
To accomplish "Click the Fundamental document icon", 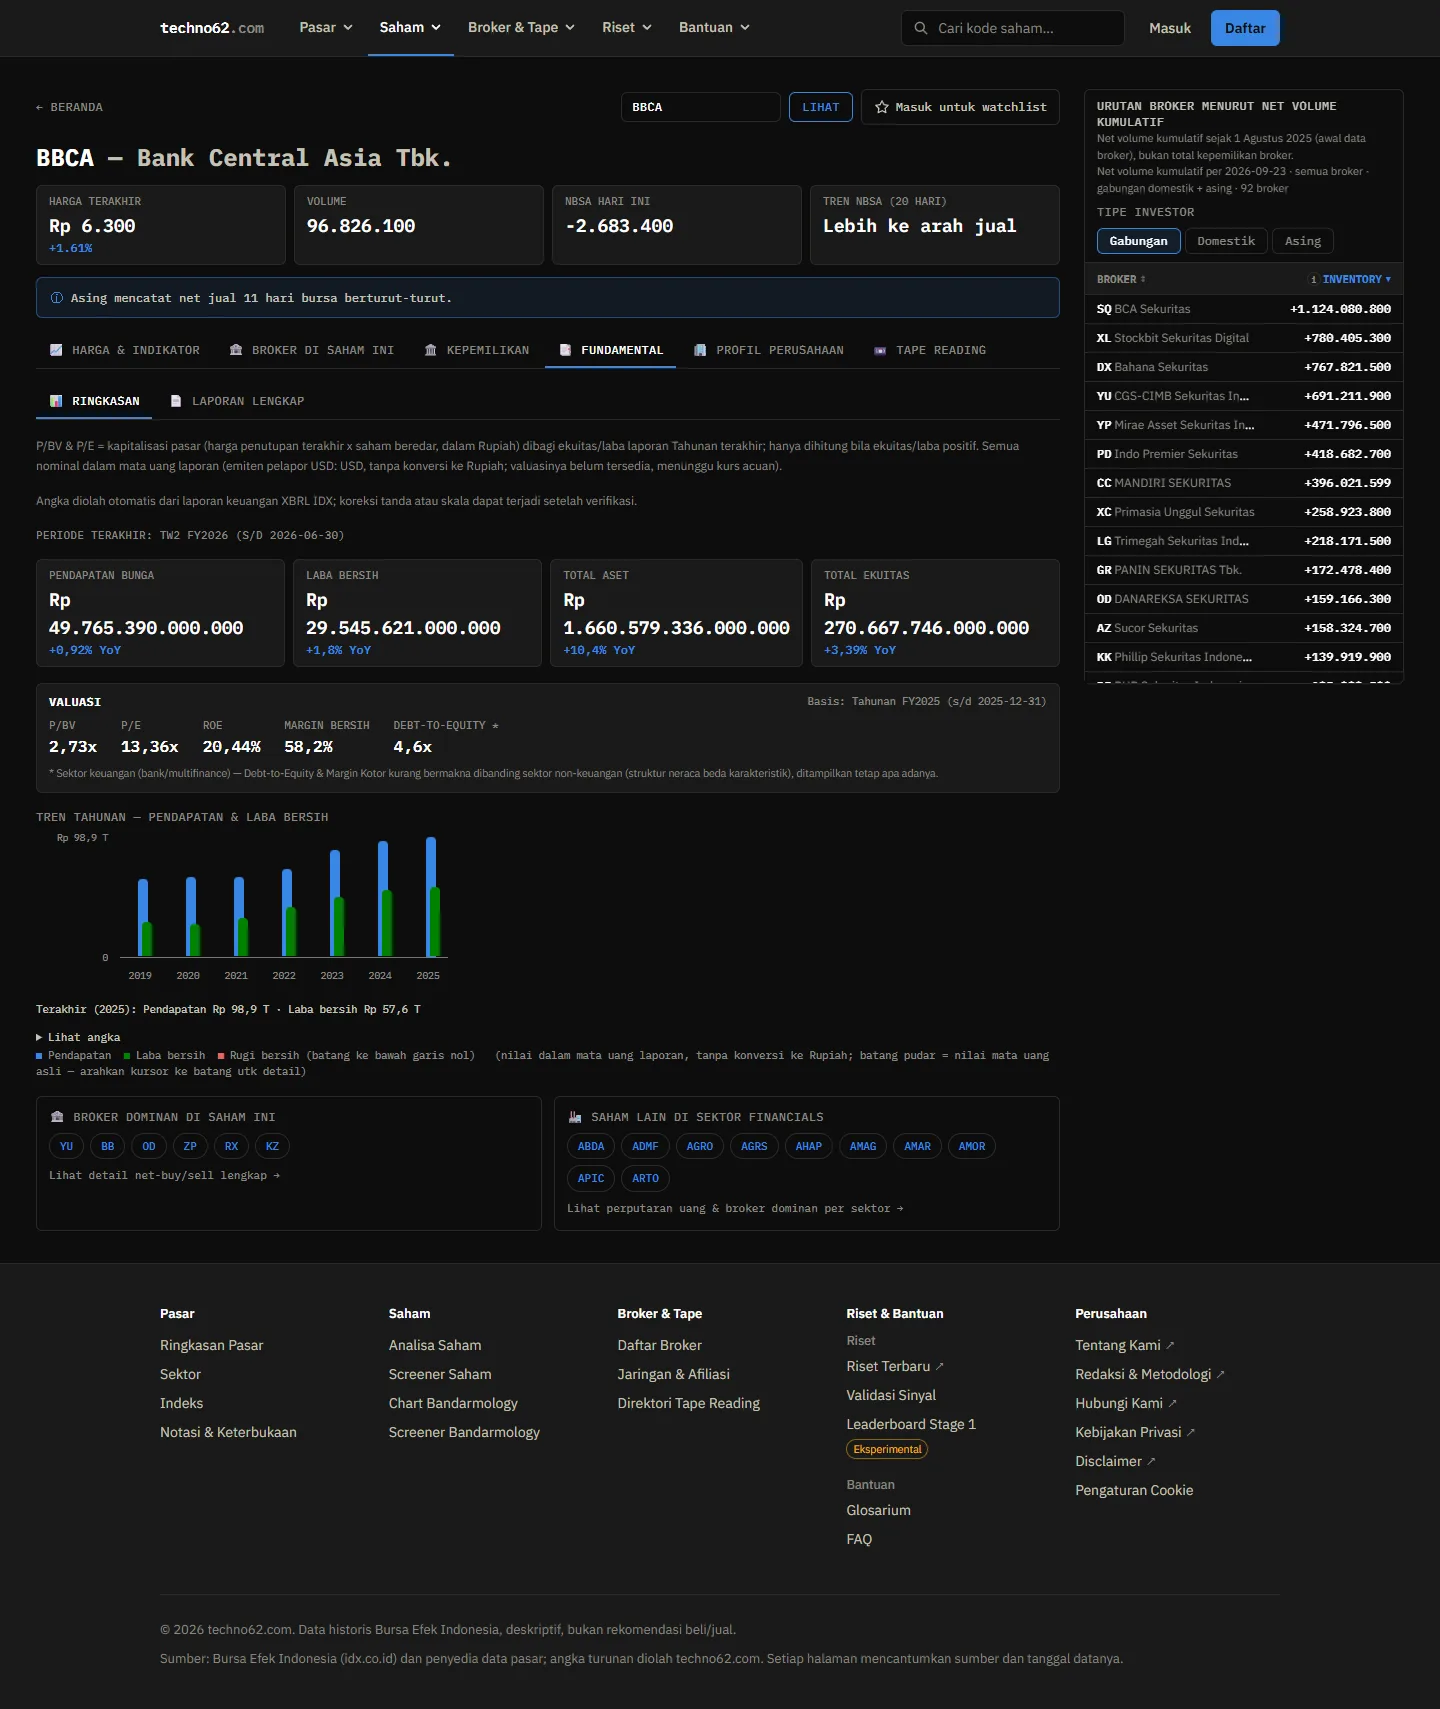I will point(565,350).
